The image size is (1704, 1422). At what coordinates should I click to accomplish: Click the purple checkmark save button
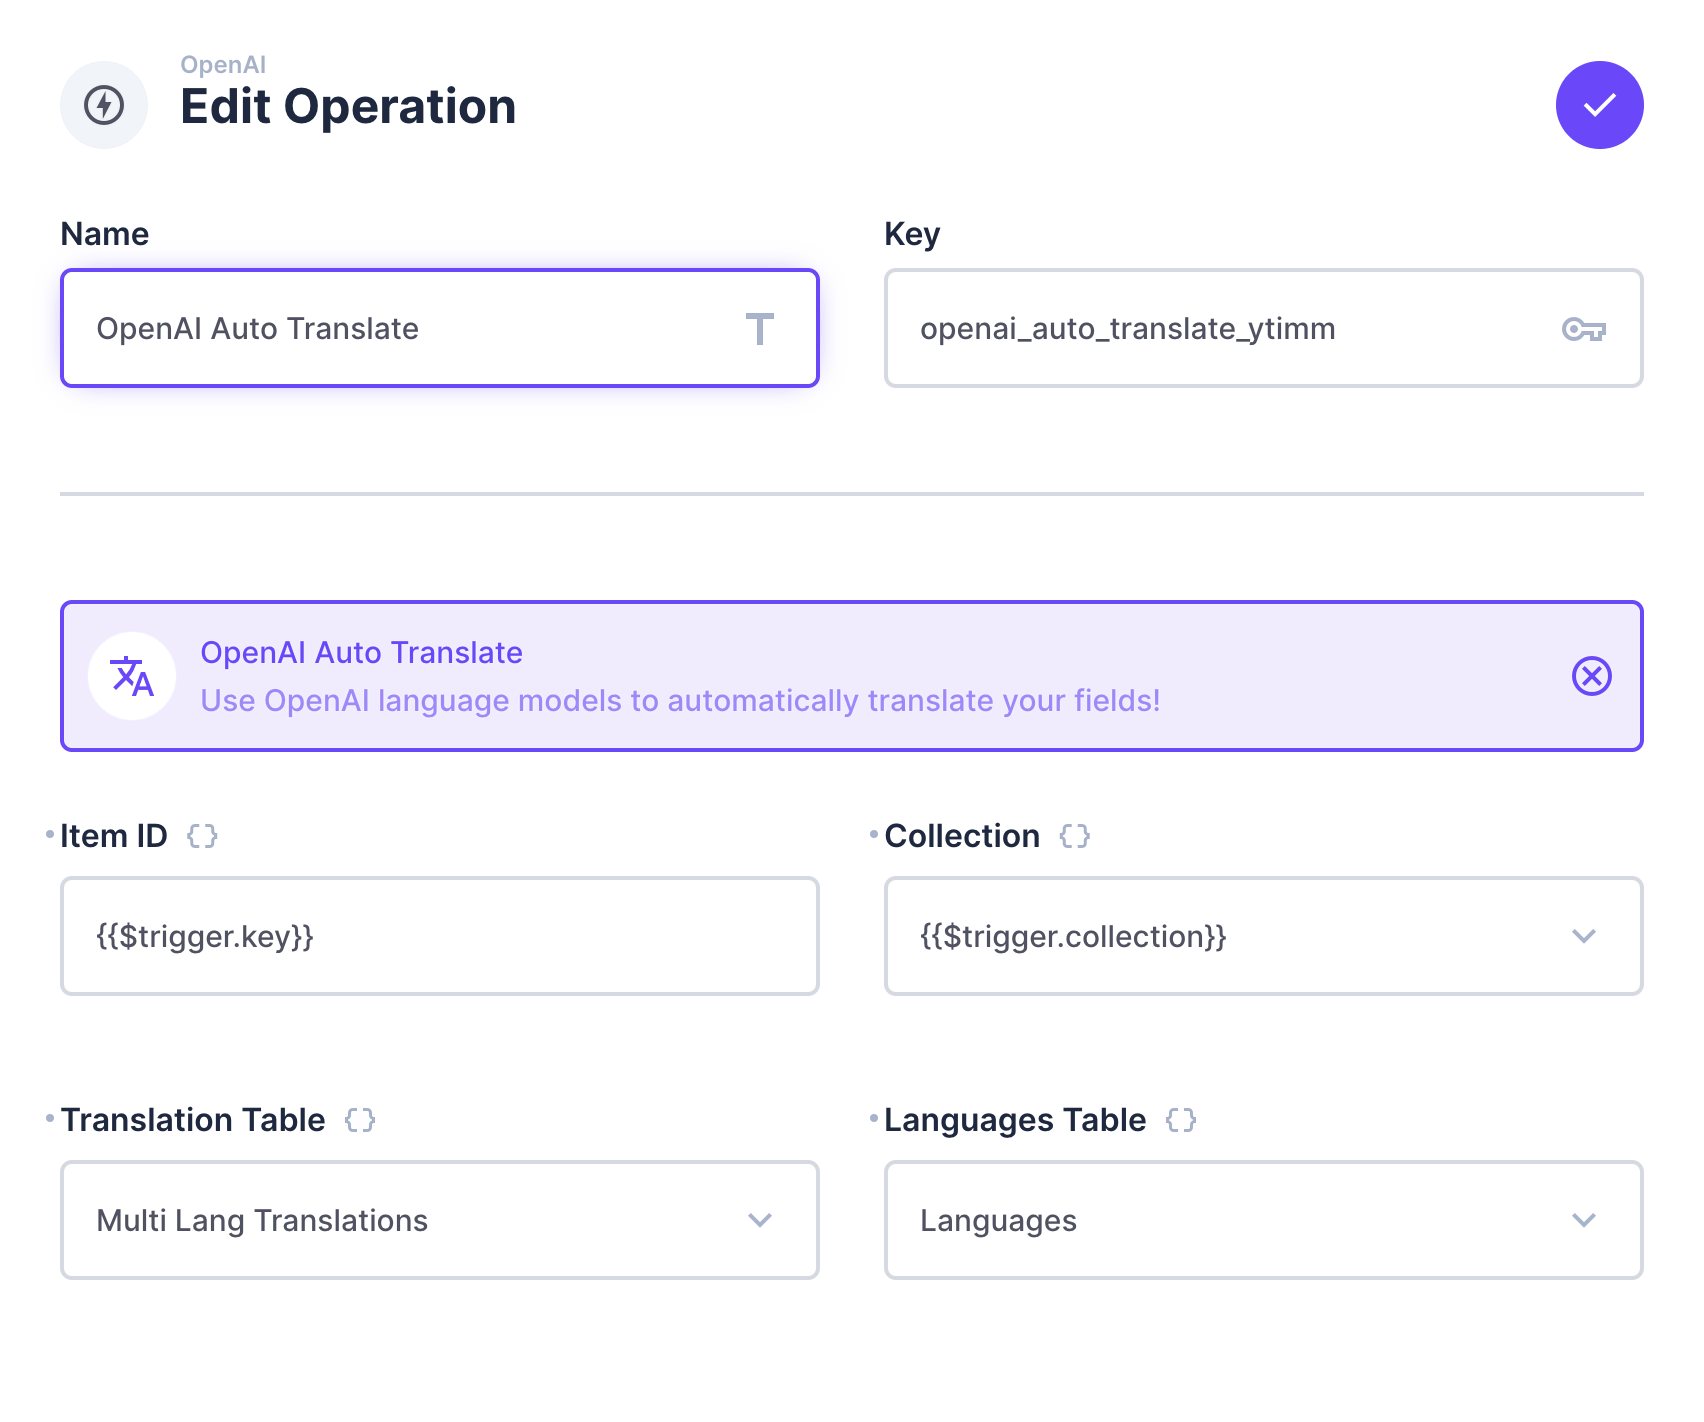(x=1599, y=105)
